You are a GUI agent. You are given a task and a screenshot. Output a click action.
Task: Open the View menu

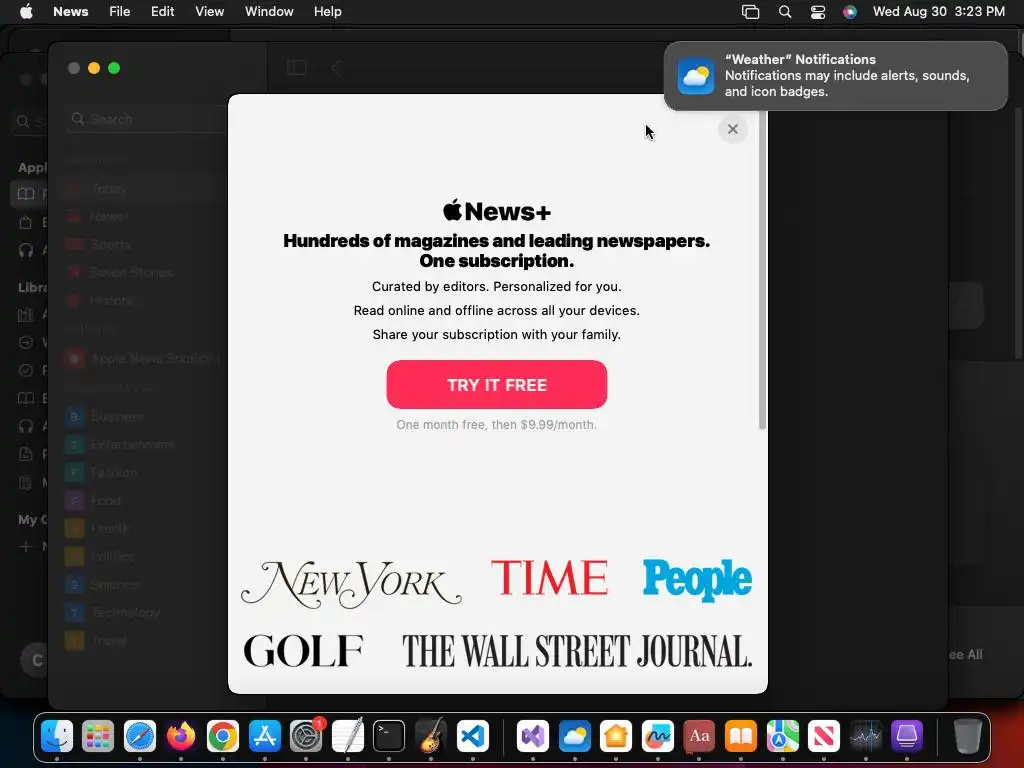pos(210,12)
